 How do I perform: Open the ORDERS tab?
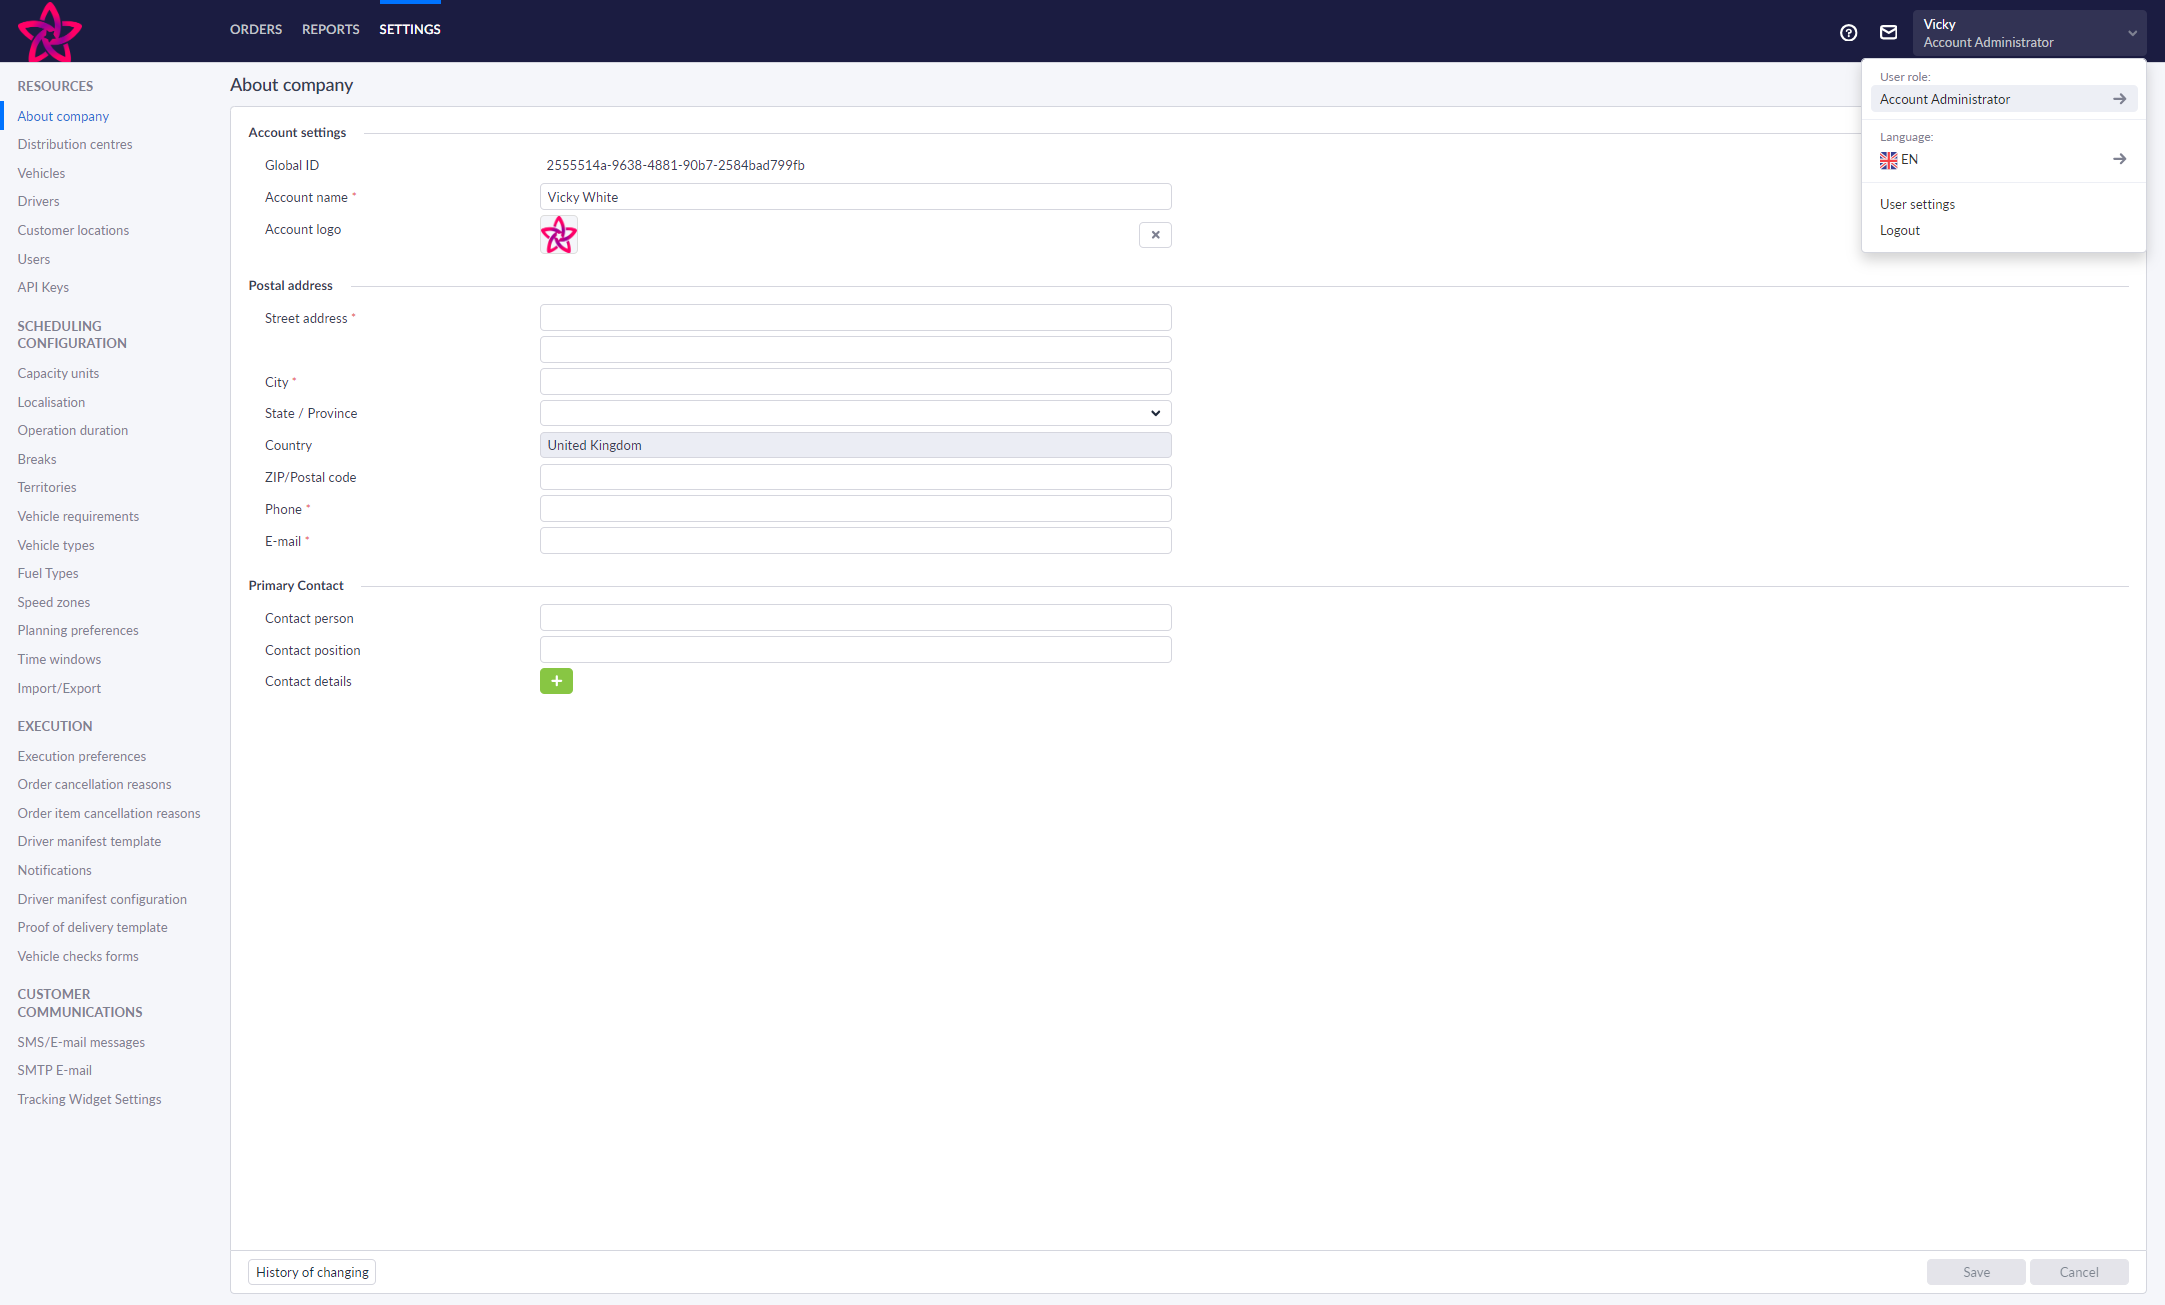tap(256, 30)
